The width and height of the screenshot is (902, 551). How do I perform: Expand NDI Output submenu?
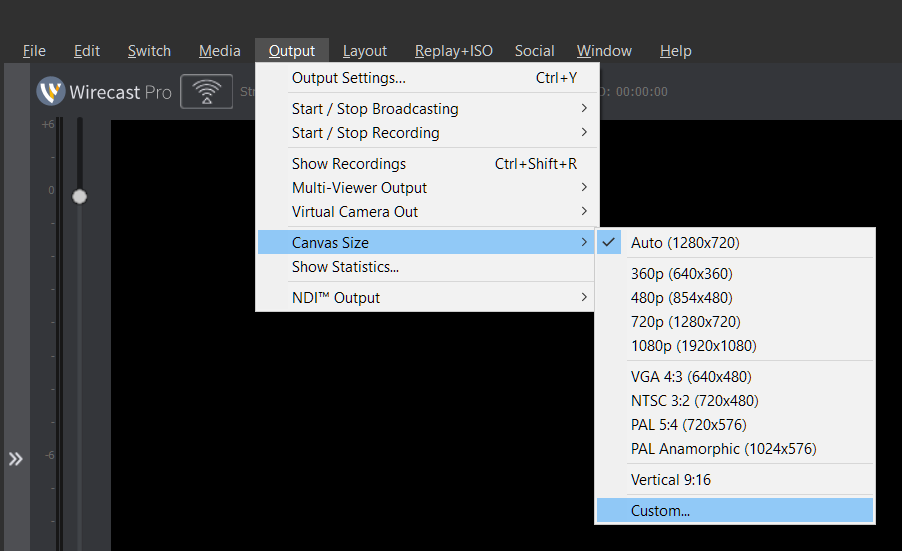click(x=427, y=298)
